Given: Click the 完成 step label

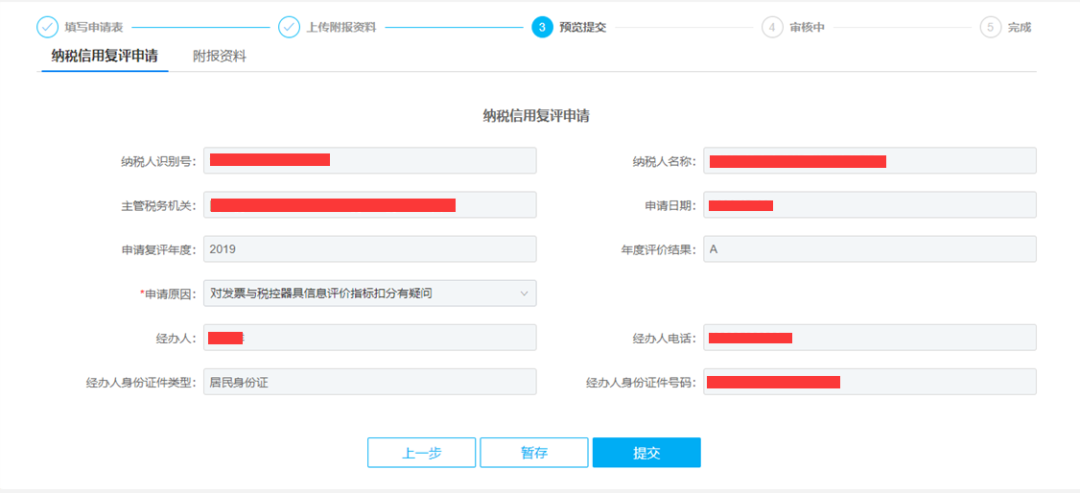Looking at the screenshot, I should (1019, 28).
